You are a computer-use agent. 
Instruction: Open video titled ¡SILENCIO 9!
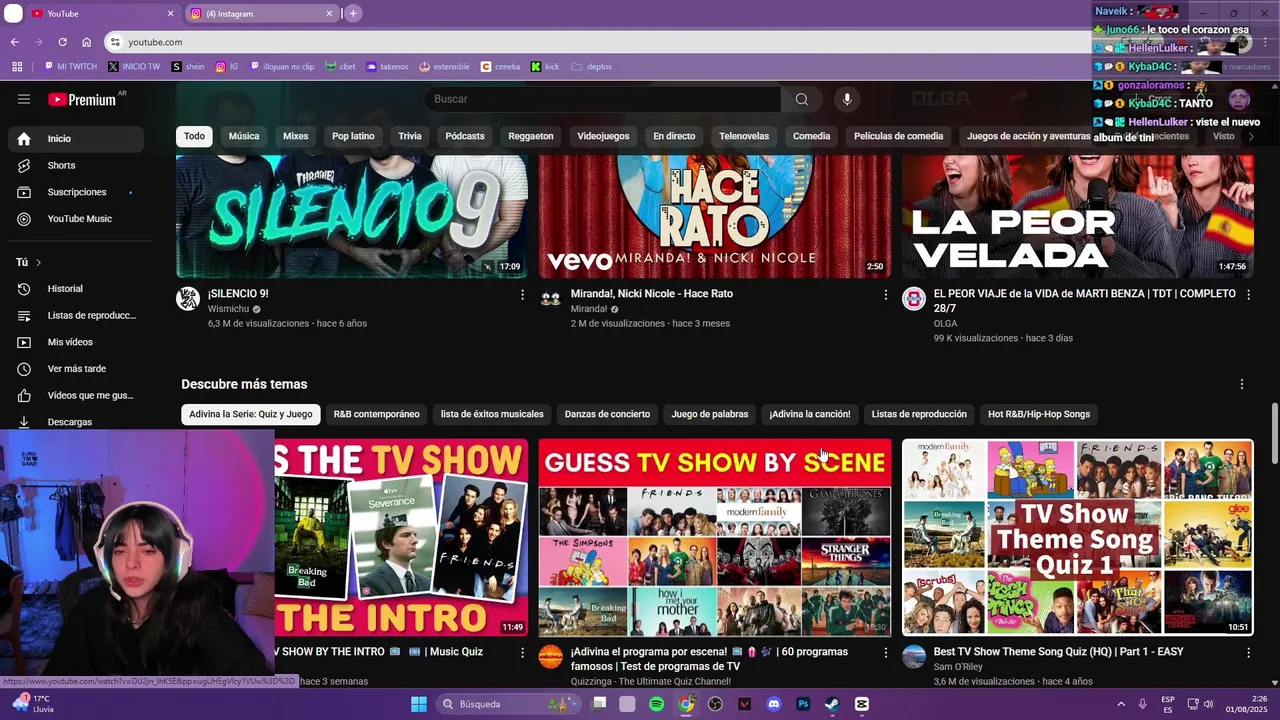point(238,294)
